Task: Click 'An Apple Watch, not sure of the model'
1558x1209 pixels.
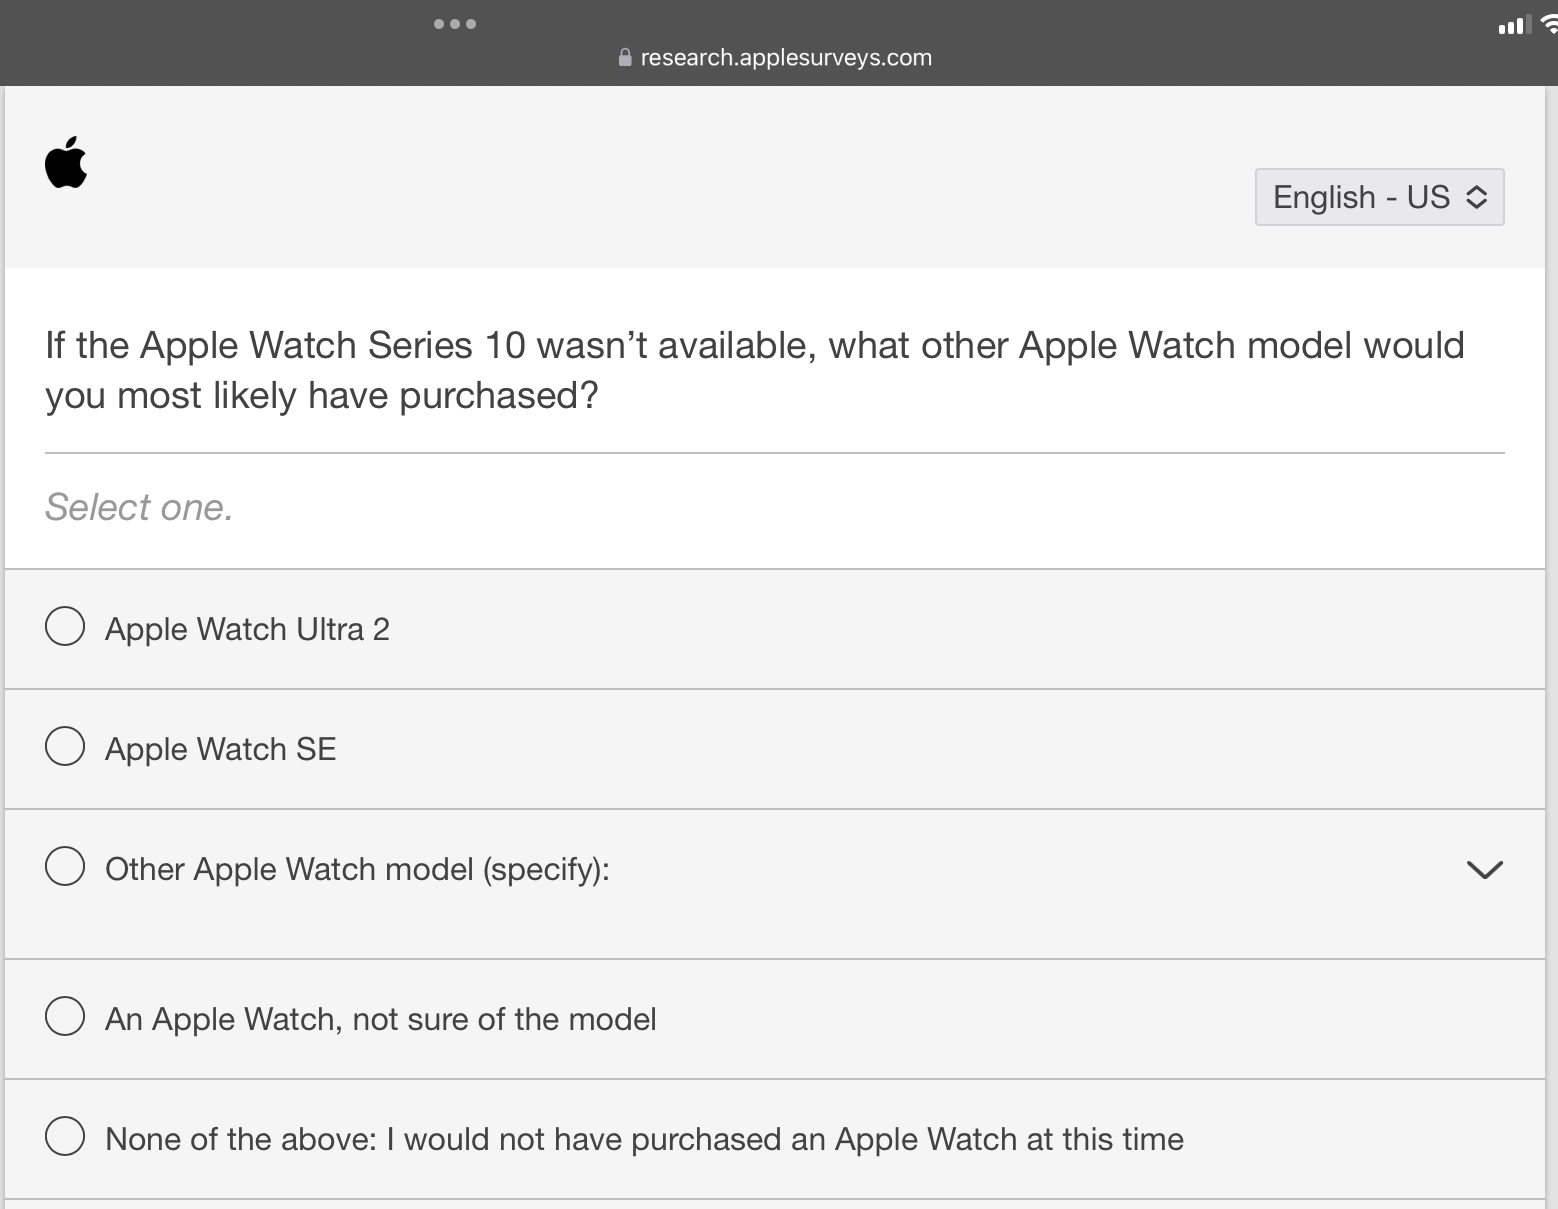Action: 380,1019
